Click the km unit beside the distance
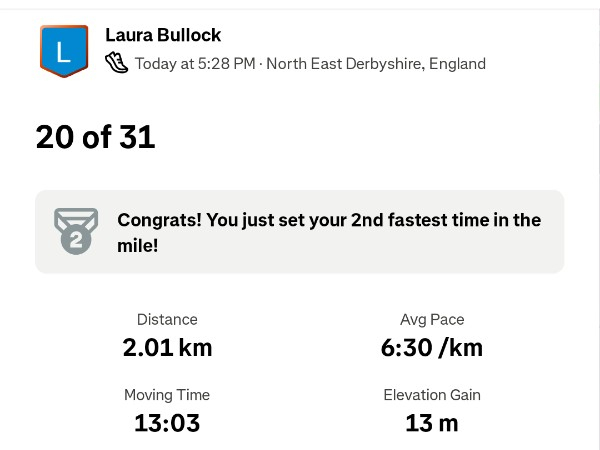600x450 pixels. pyautogui.click(x=195, y=347)
